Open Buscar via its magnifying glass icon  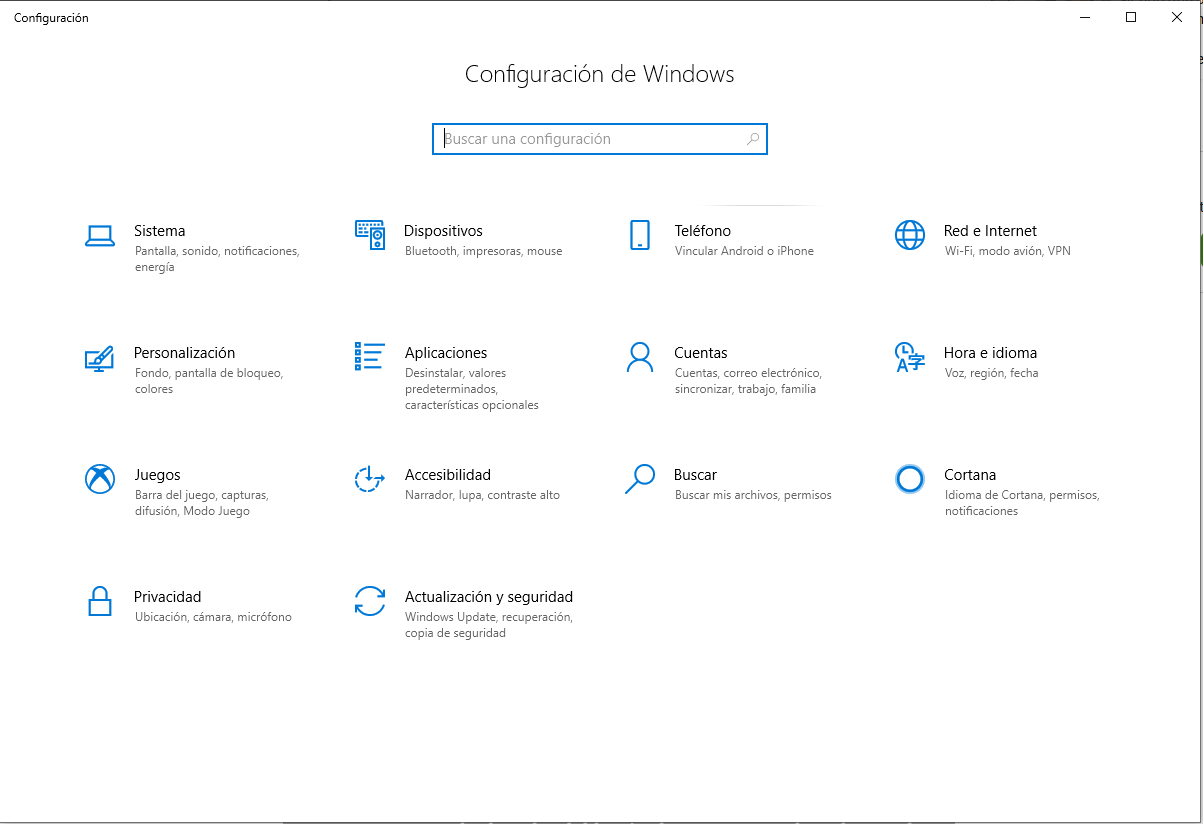point(639,479)
